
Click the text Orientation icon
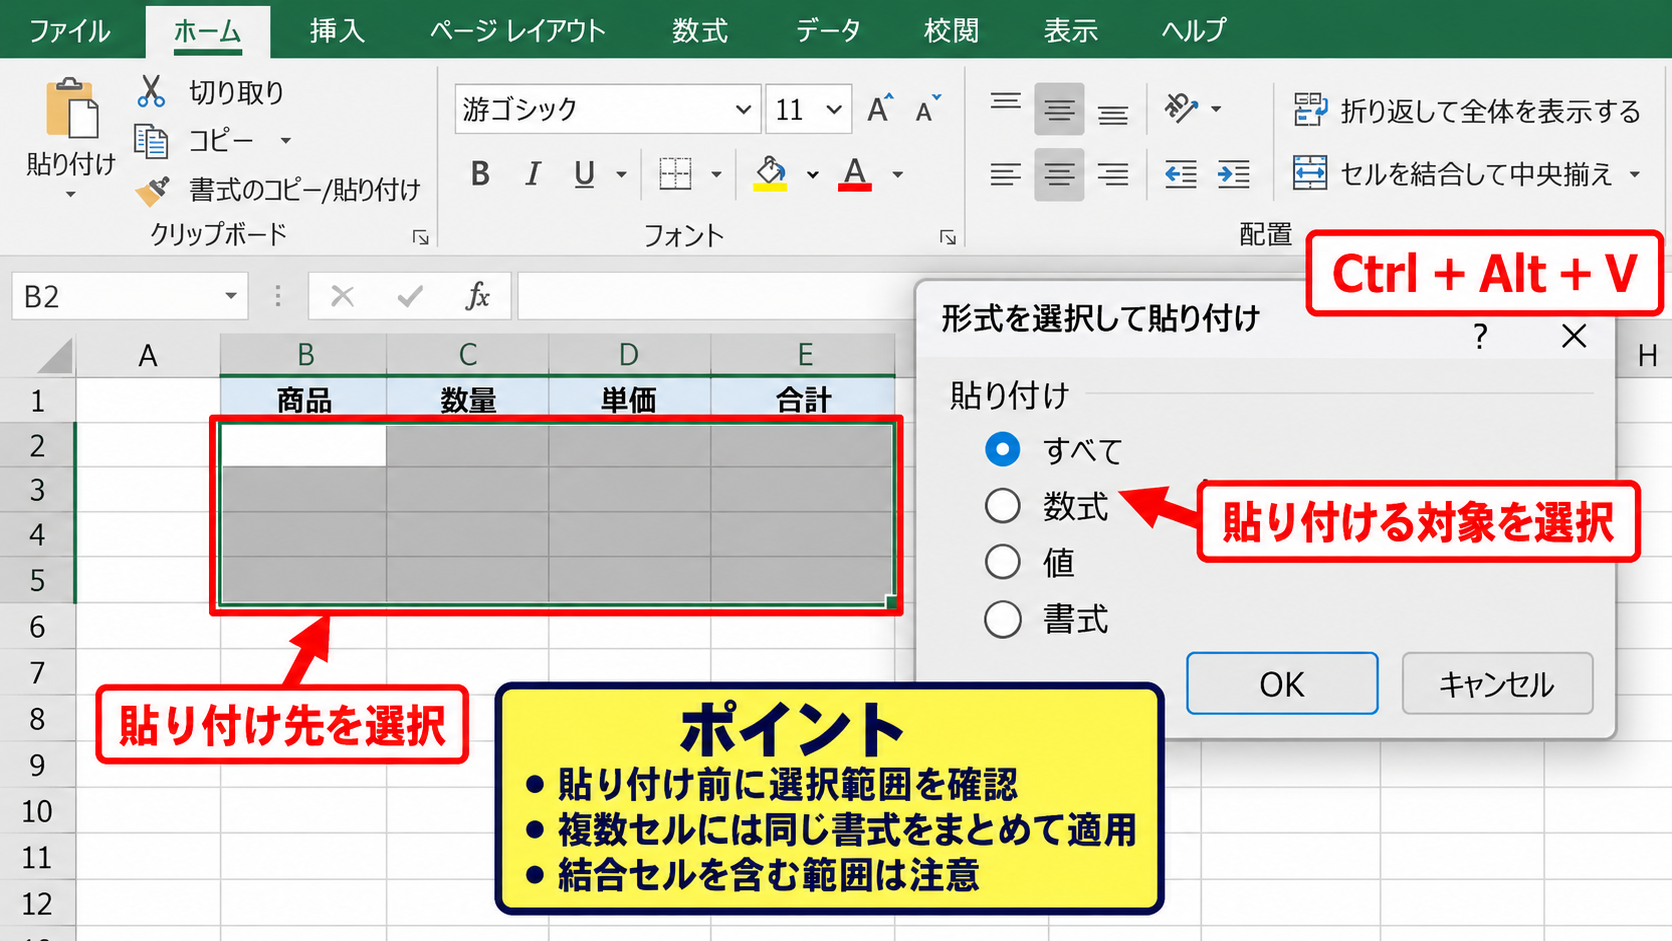coord(1181,108)
